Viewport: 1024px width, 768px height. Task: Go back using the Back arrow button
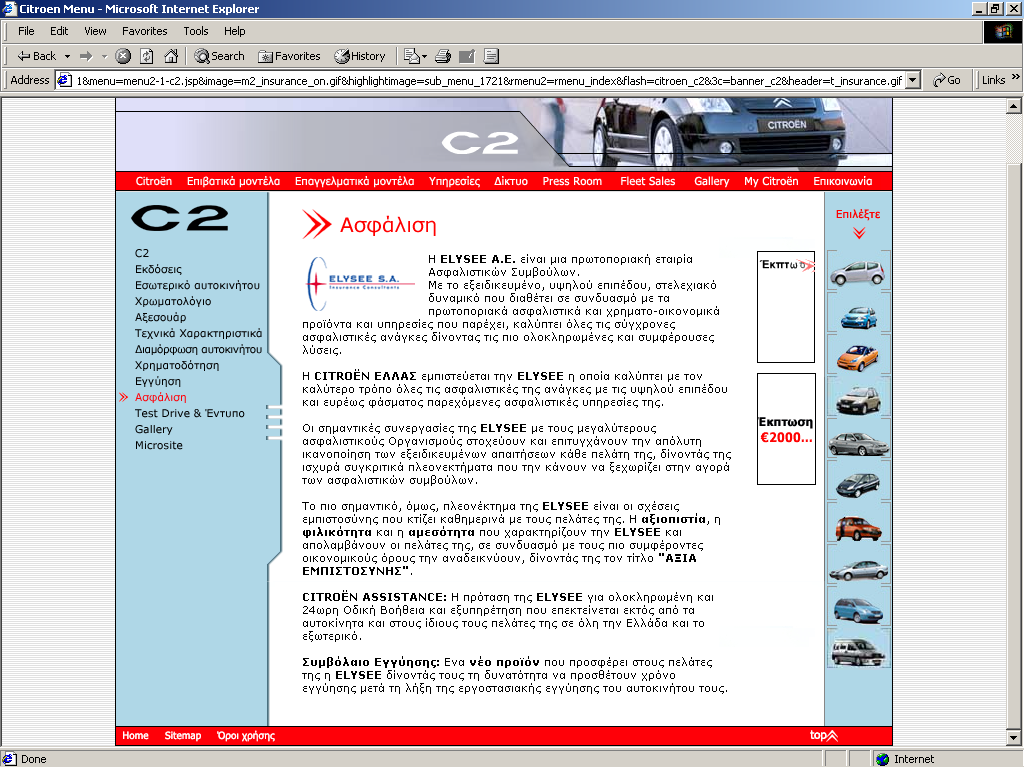coord(37,56)
